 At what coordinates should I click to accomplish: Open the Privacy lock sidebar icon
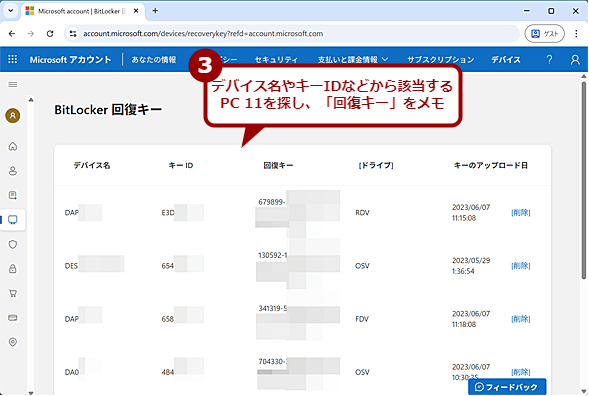pos(13,269)
